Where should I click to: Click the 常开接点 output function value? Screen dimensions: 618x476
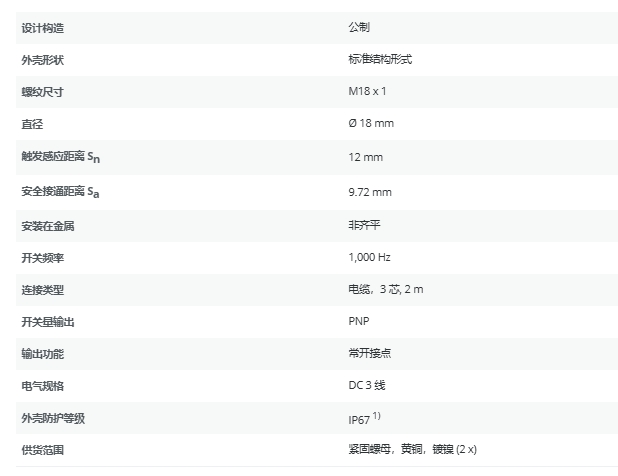(370, 353)
